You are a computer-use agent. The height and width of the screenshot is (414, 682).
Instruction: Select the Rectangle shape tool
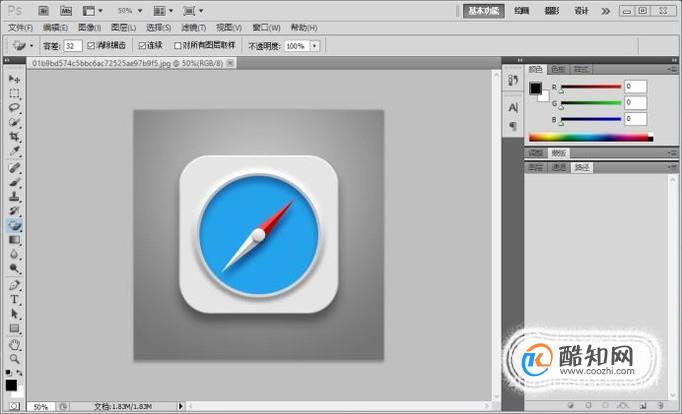coord(14,328)
